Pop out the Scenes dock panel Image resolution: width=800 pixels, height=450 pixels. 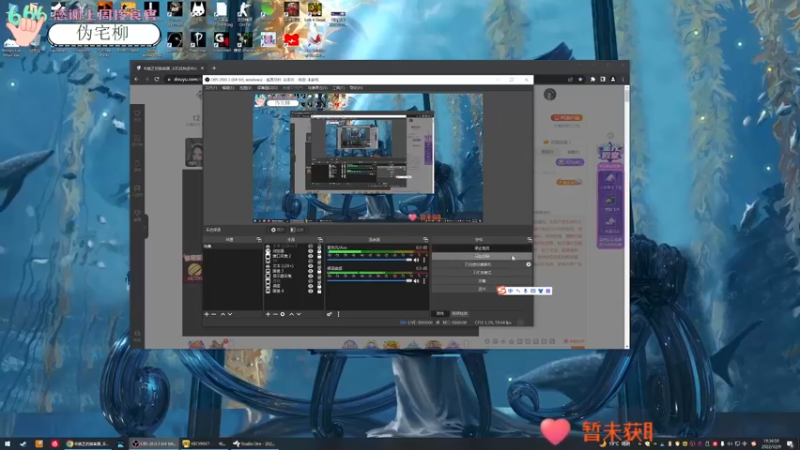259,239
